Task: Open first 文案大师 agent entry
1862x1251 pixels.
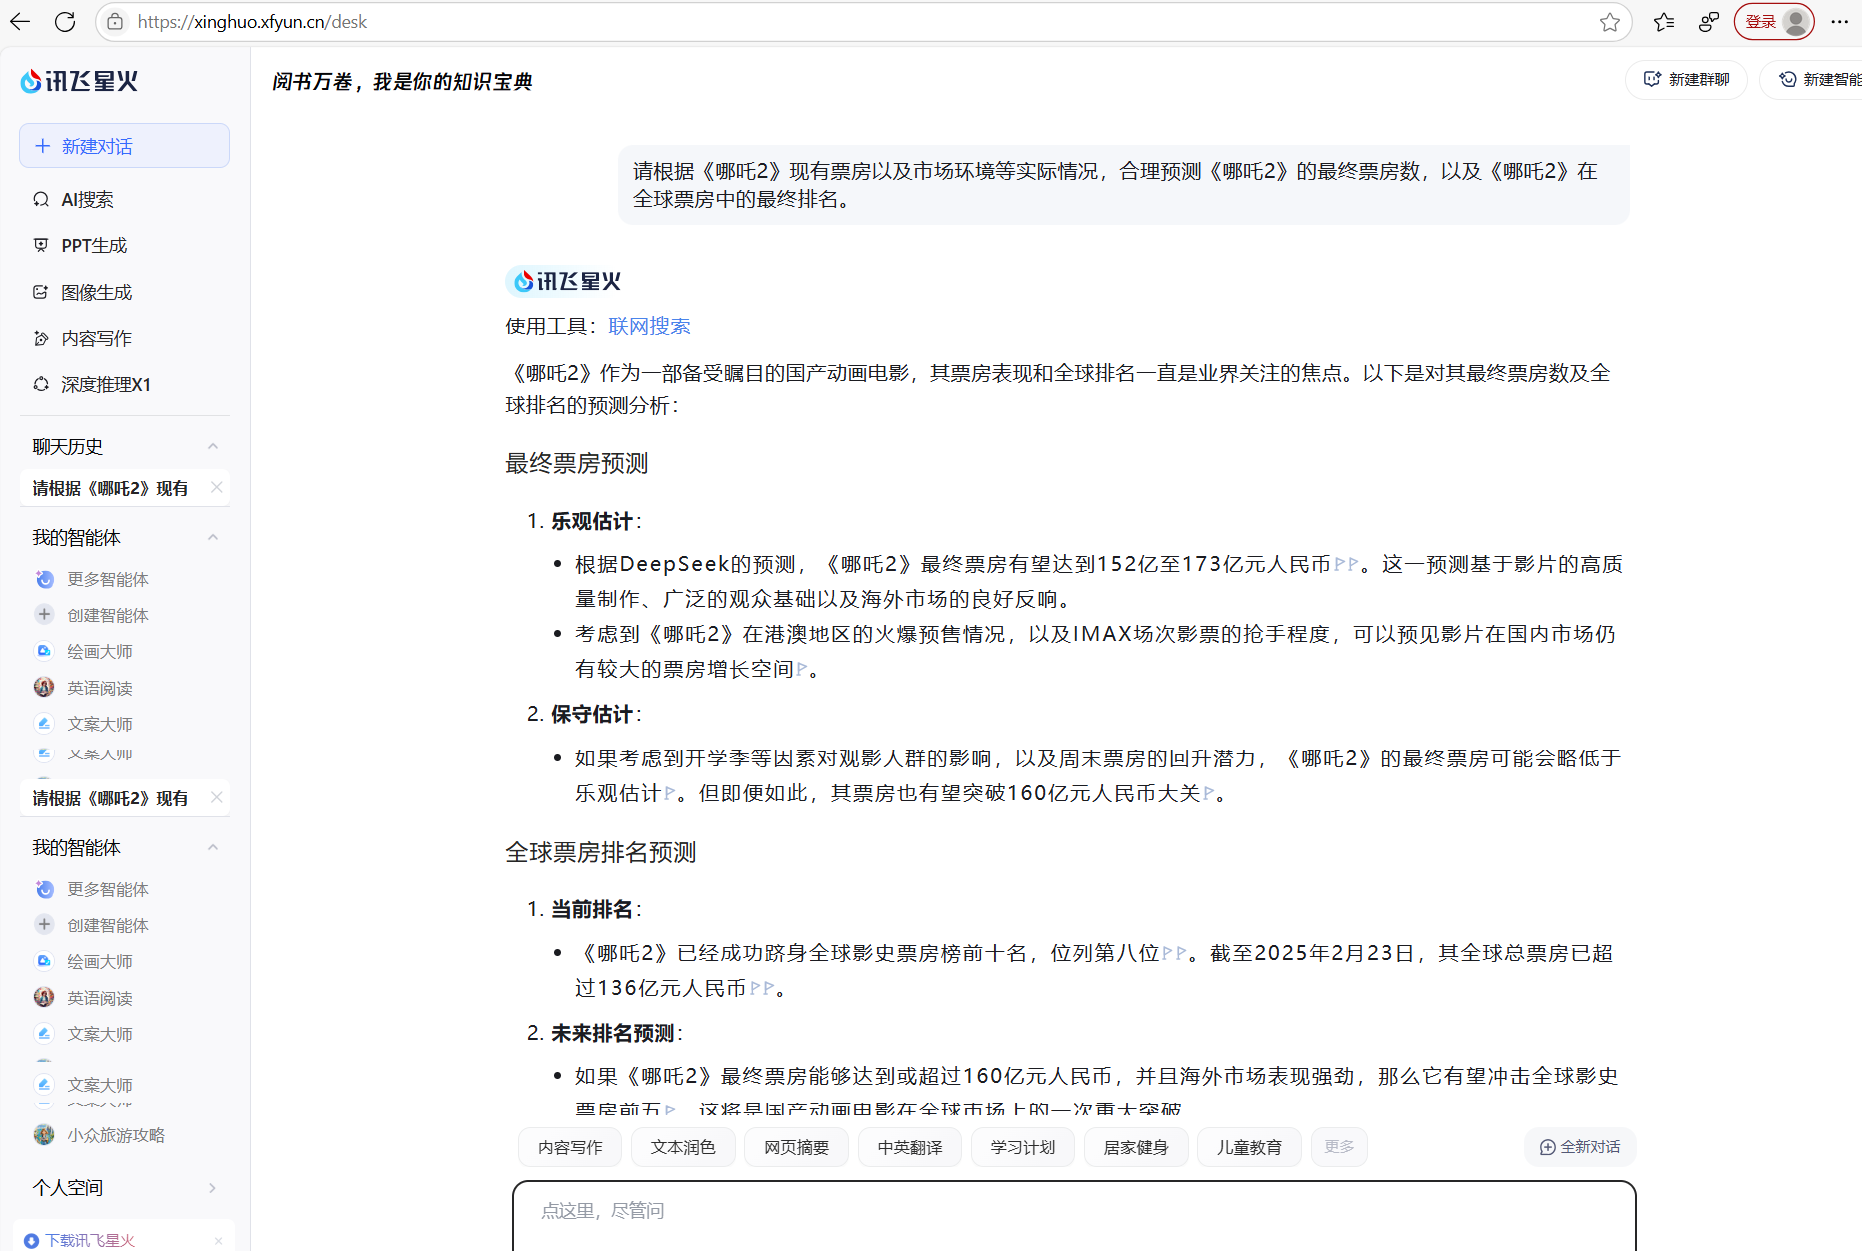Action: coord(100,724)
